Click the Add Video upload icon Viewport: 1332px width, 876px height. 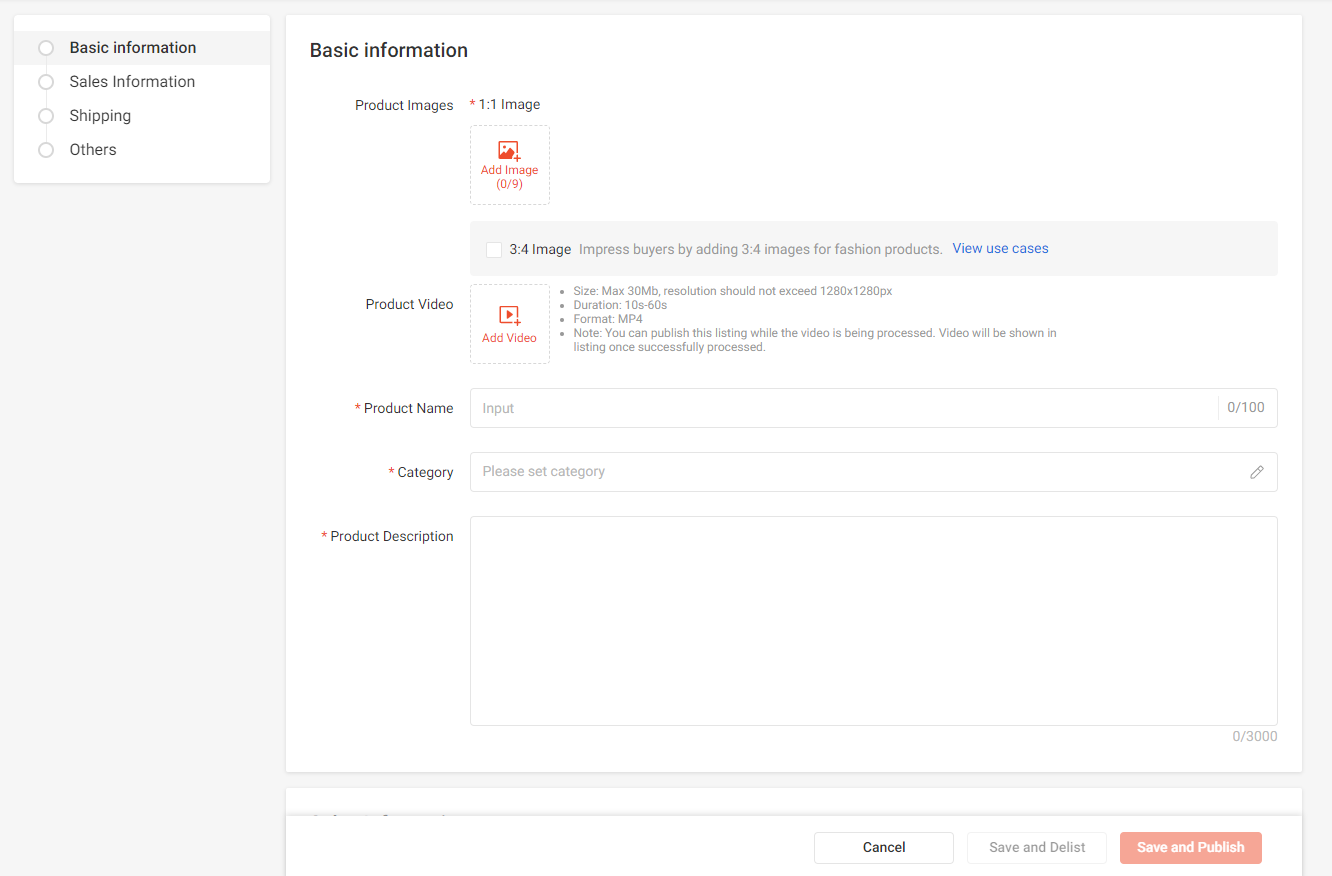509,315
